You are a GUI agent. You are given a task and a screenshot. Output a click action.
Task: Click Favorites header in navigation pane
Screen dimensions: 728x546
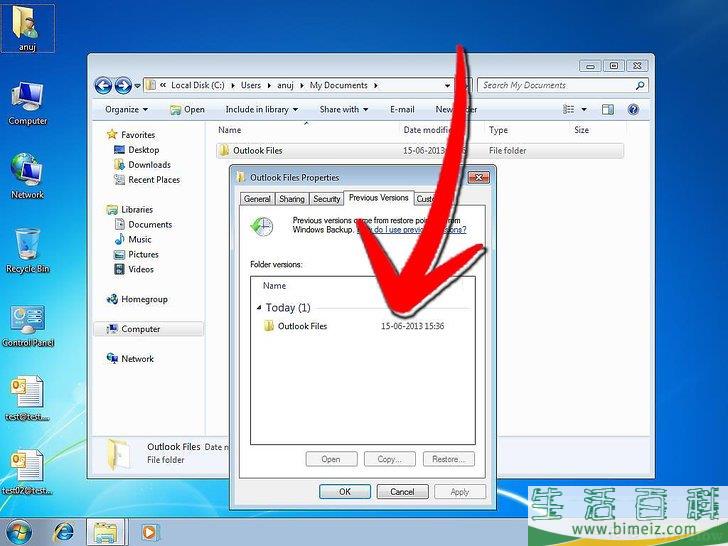click(x=131, y=135)
